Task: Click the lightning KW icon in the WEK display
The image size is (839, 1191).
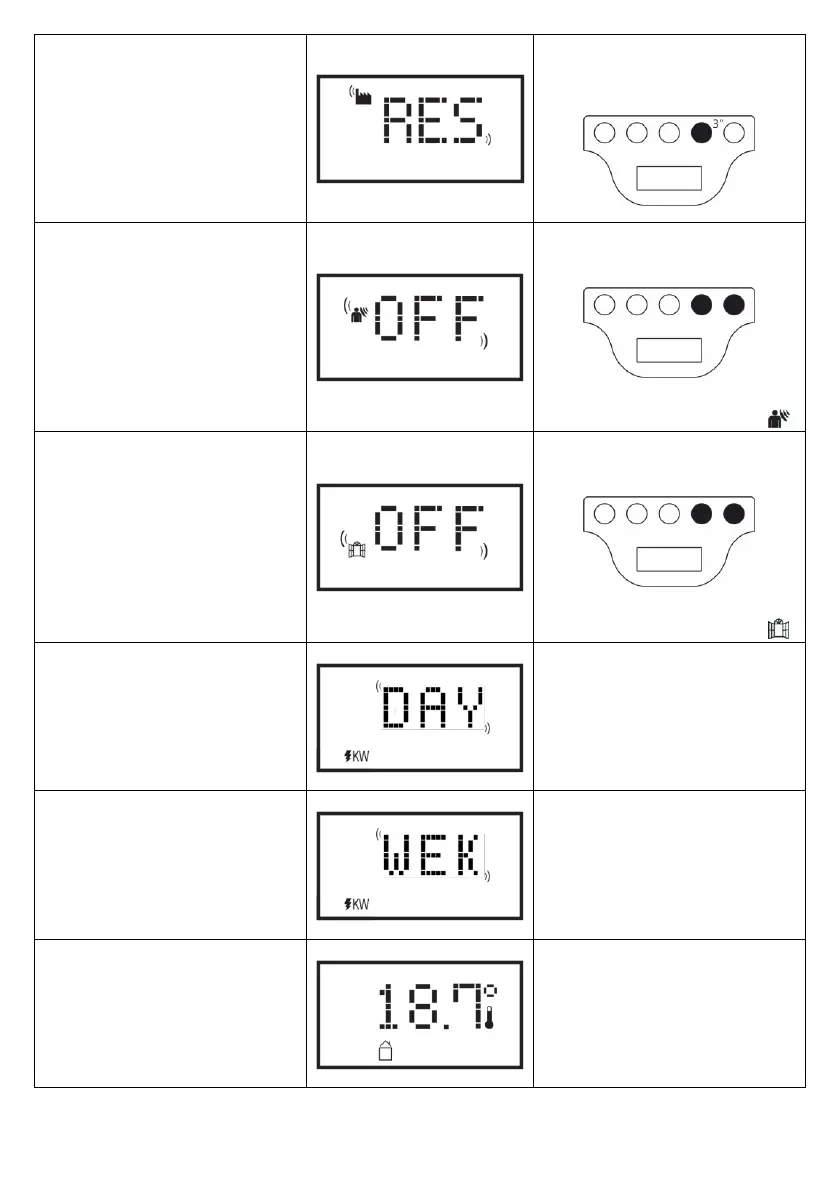Action: 357,905
